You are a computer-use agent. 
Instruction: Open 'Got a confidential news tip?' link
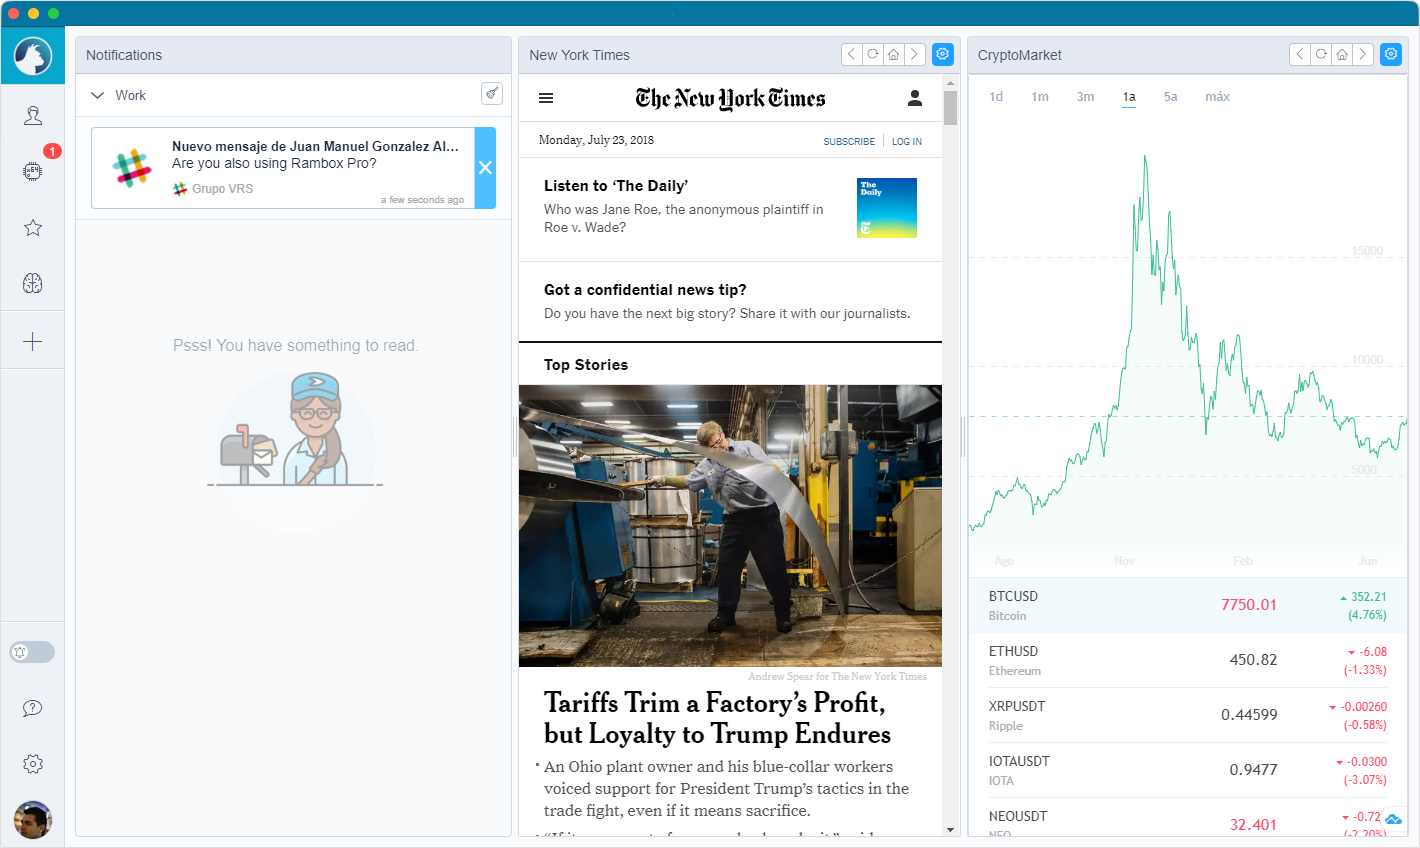645,290
